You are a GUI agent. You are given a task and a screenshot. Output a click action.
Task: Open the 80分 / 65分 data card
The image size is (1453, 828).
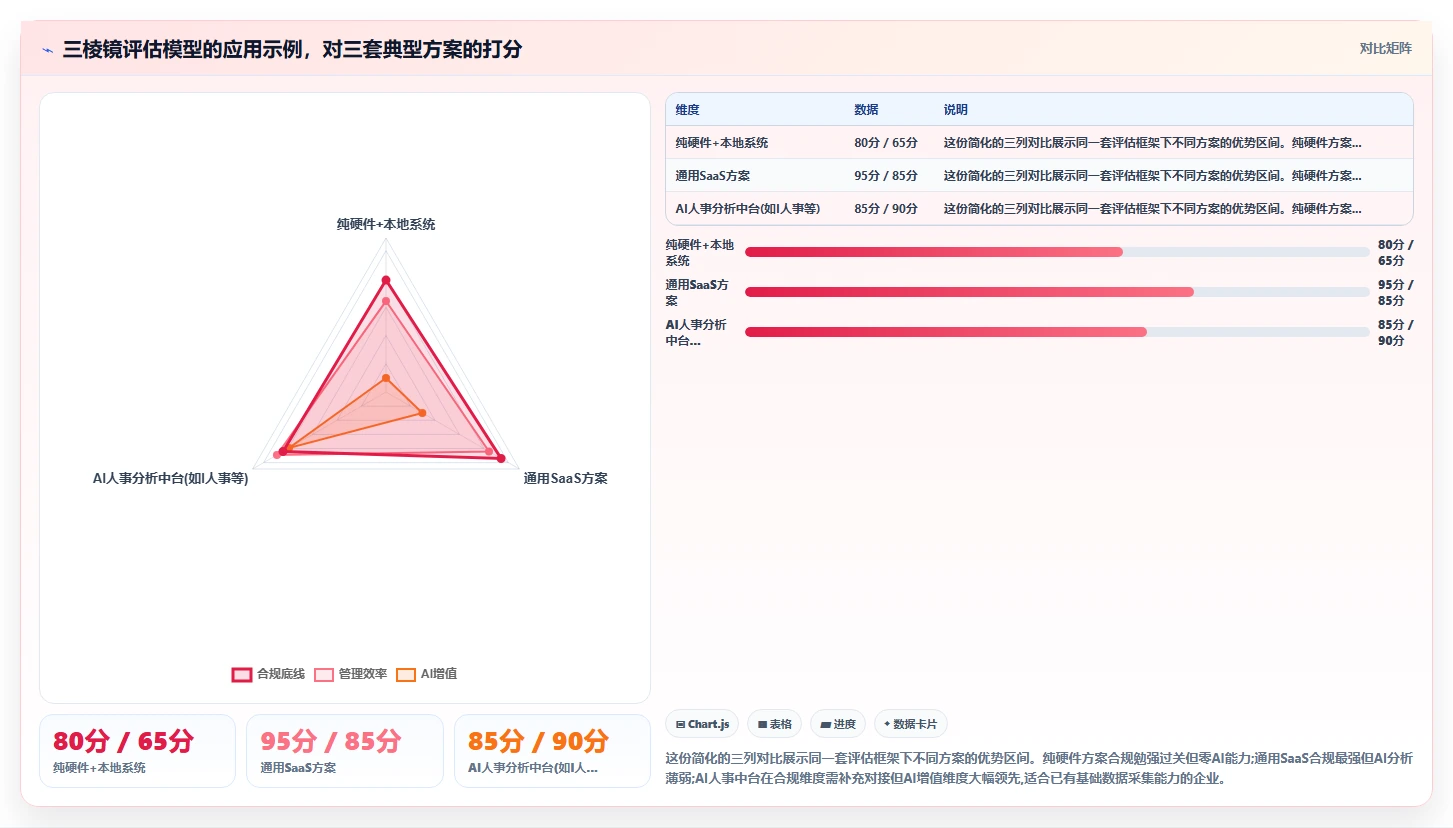pyautogui.click(x=137, y=751)
